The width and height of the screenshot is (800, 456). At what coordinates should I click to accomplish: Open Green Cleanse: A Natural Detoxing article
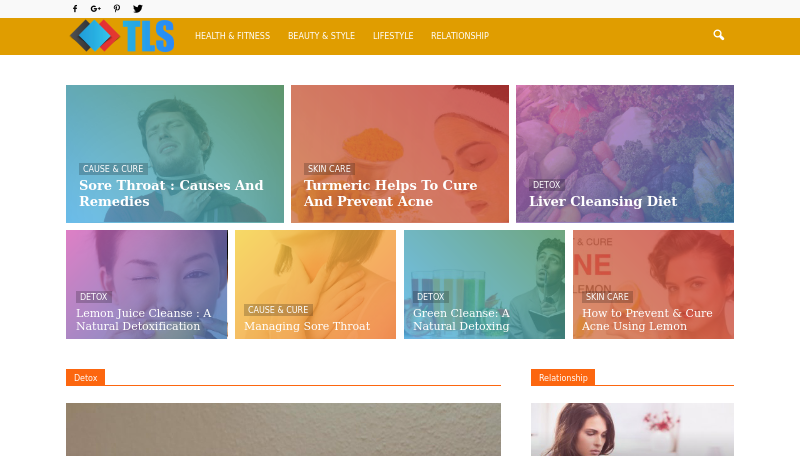tap(461, 320)
